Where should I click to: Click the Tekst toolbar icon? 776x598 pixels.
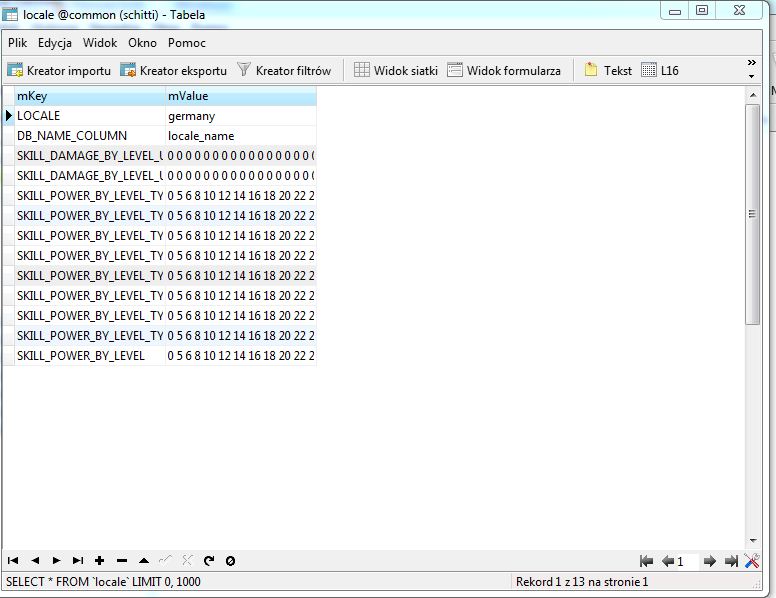click(608, 70)
